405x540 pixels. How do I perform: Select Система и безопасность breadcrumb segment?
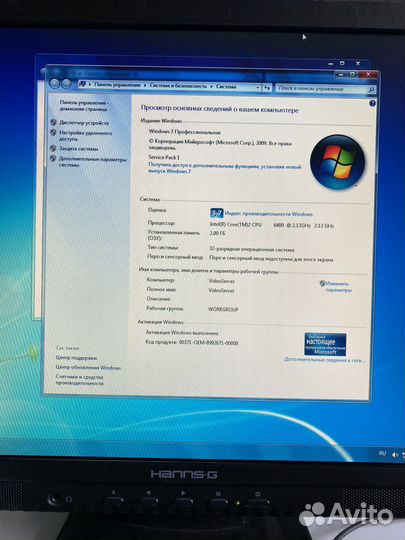(178, 86)
